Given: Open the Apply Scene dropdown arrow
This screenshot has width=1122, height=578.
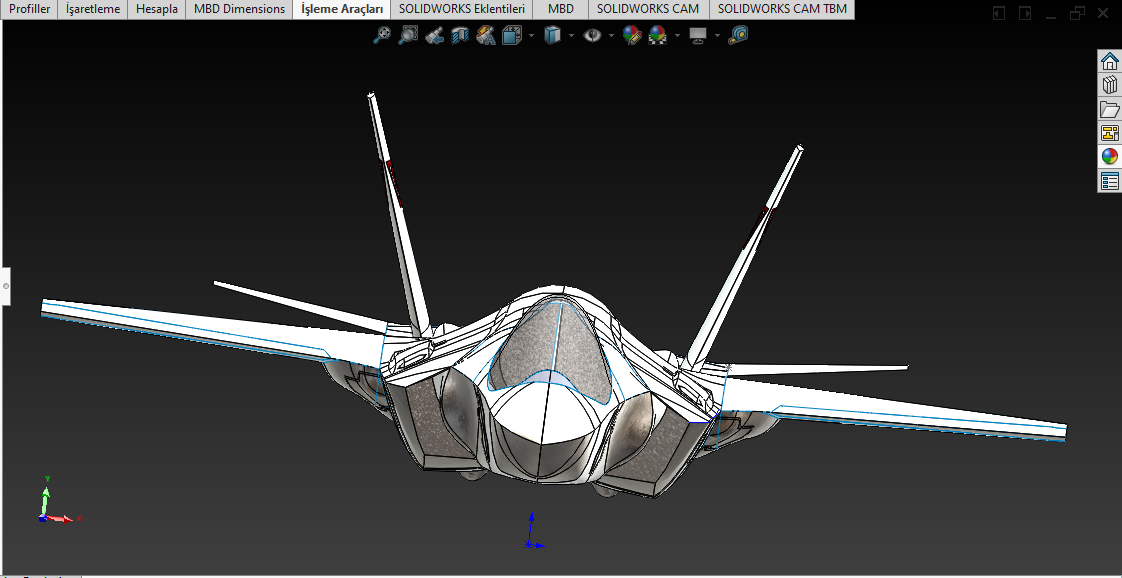Looking at the screenshot, I should [677, 35].
